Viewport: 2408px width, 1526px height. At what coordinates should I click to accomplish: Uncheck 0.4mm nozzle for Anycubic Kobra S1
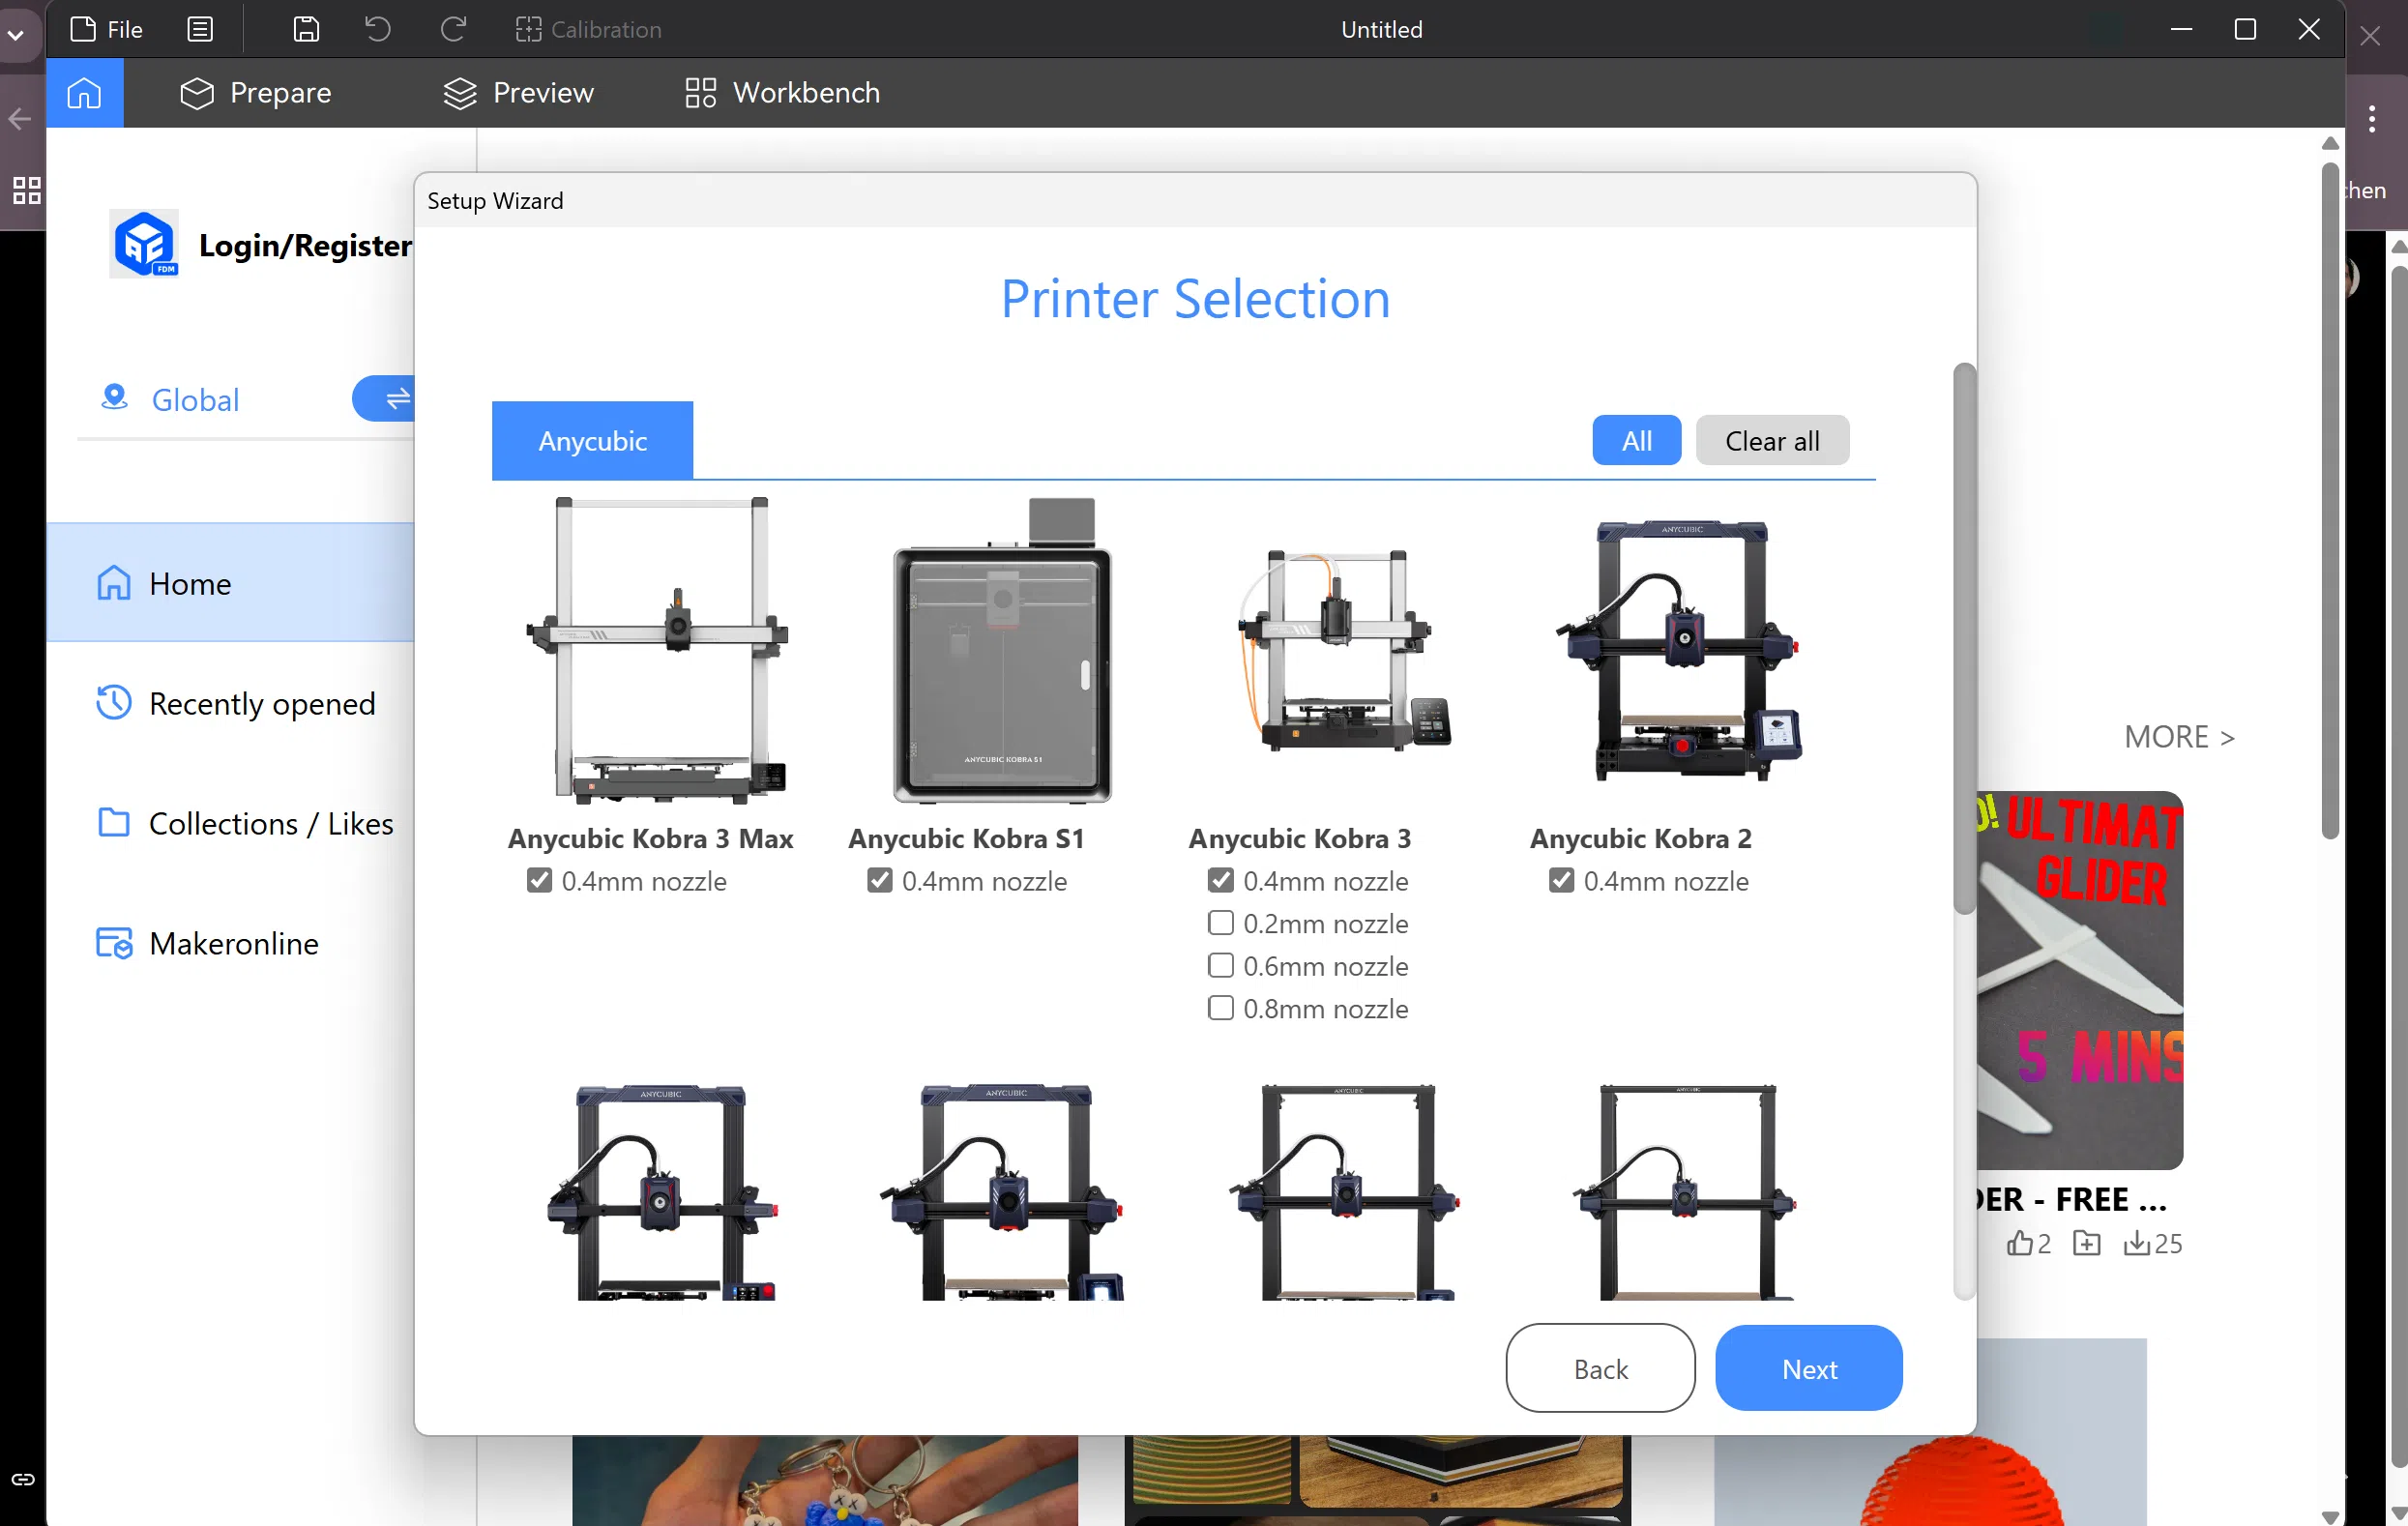coord(879,880)
